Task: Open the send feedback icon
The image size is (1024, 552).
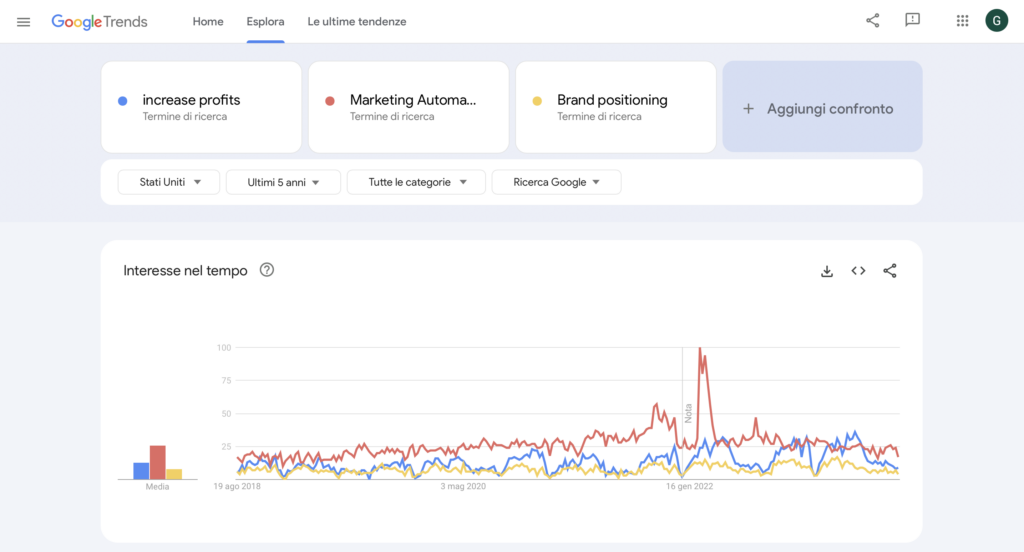Action: click(912, 21)
